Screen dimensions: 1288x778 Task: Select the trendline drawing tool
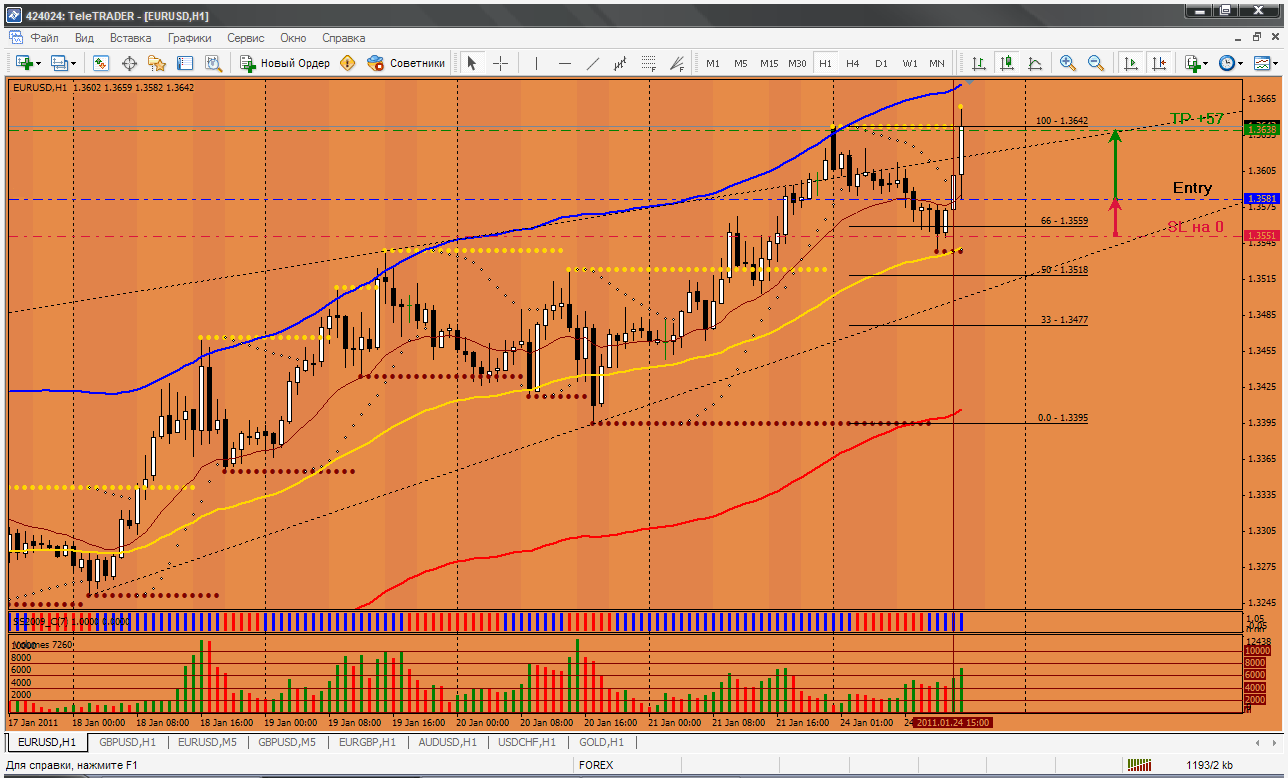593,63
